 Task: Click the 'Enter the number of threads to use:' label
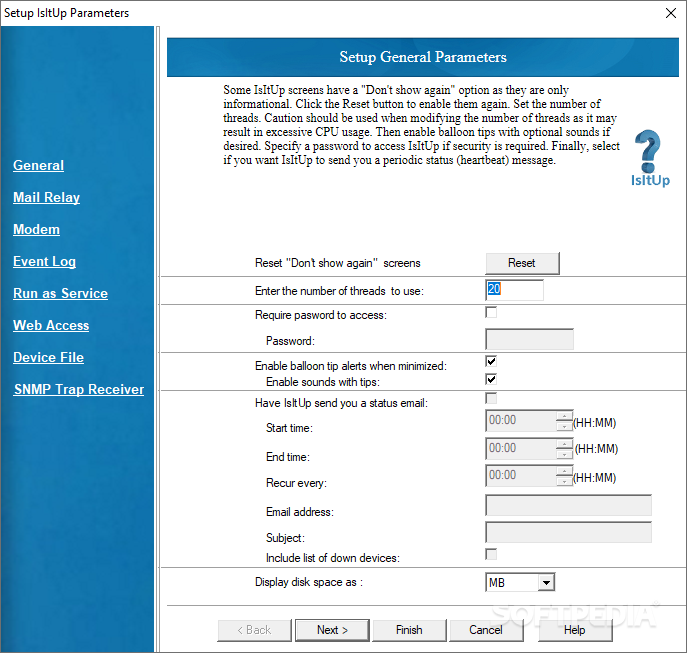340,291
